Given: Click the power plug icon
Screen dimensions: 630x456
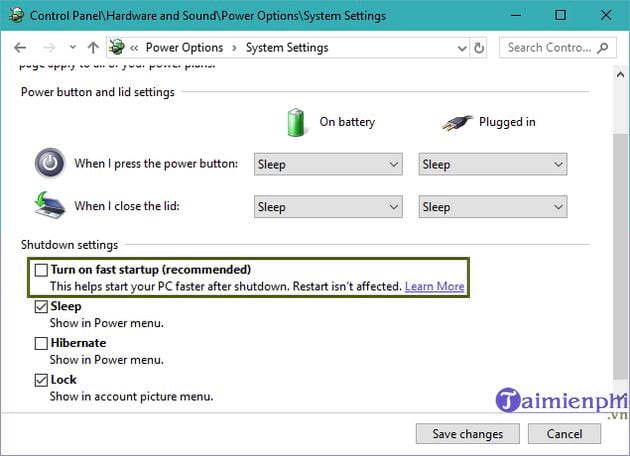Looking at the screenshot, I should pyautogui.click(x=456, y=123).
